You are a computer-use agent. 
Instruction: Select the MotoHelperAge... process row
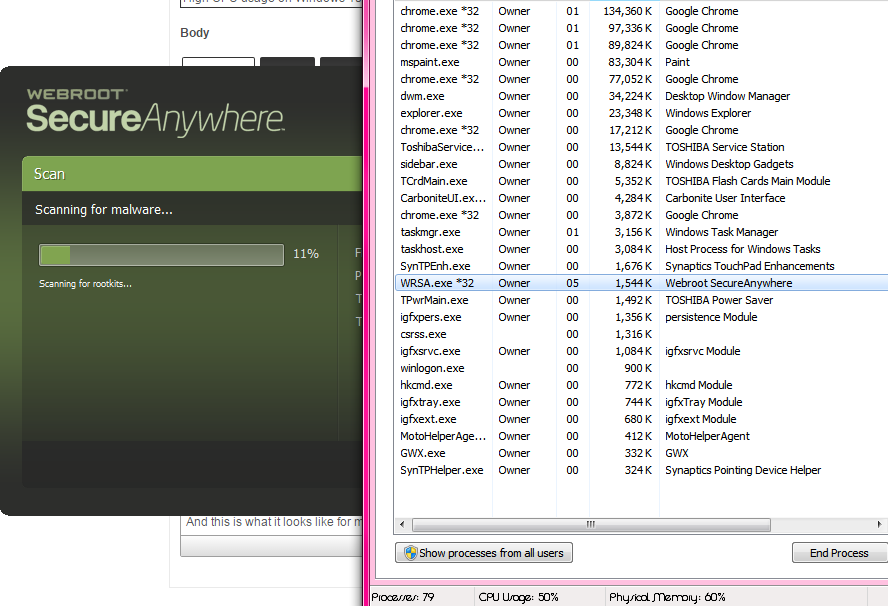click(x=641, y=436)
